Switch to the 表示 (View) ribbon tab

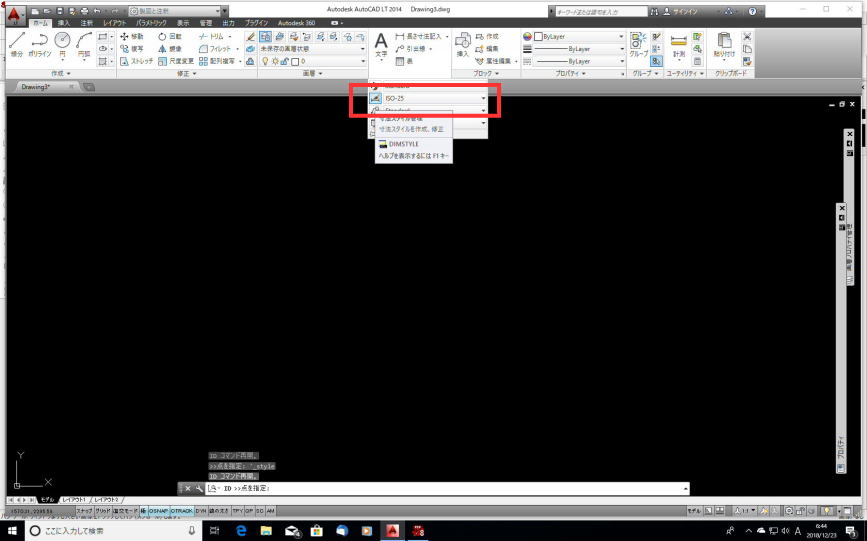click(x=183, y=23)
